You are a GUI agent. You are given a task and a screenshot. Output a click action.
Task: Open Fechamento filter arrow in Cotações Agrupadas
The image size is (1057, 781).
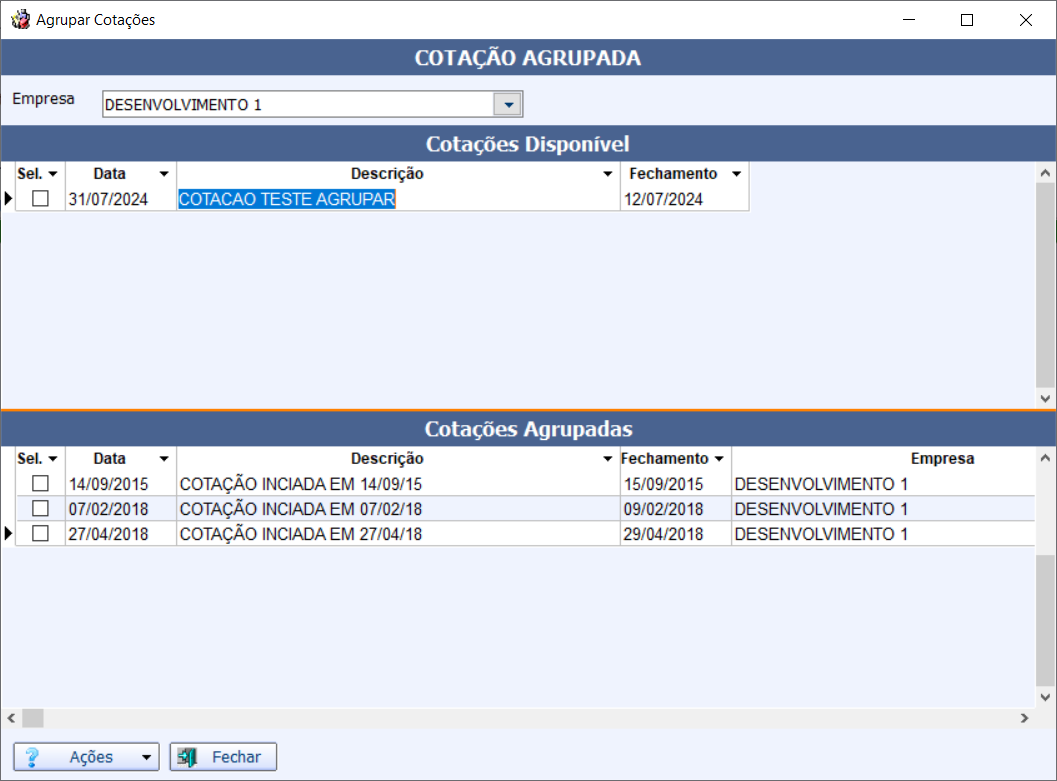pyautogui.click(x=718, y=459)
